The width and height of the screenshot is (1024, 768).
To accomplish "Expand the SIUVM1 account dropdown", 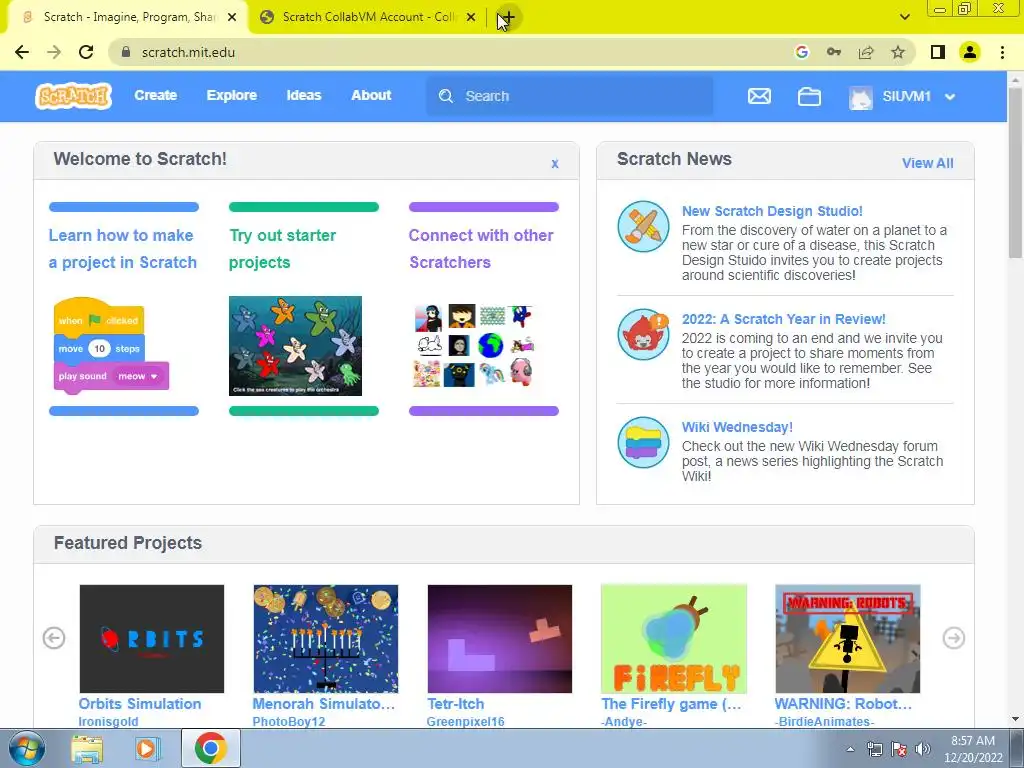I will (950, 97).
